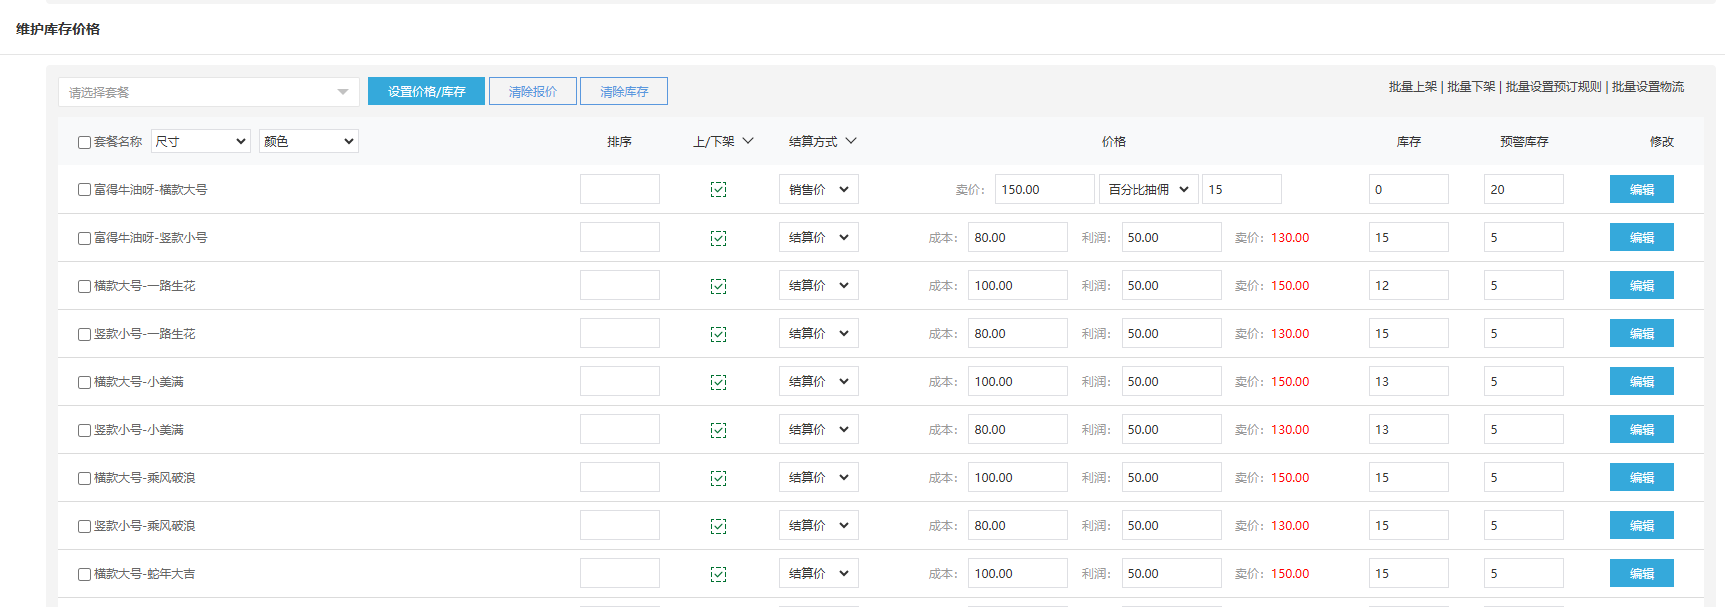The height and width of the screenshot is (607, 1725).
Task: Click the 排序 input for 富得牛油呀-横款大号
Action: tap(619, 189)
